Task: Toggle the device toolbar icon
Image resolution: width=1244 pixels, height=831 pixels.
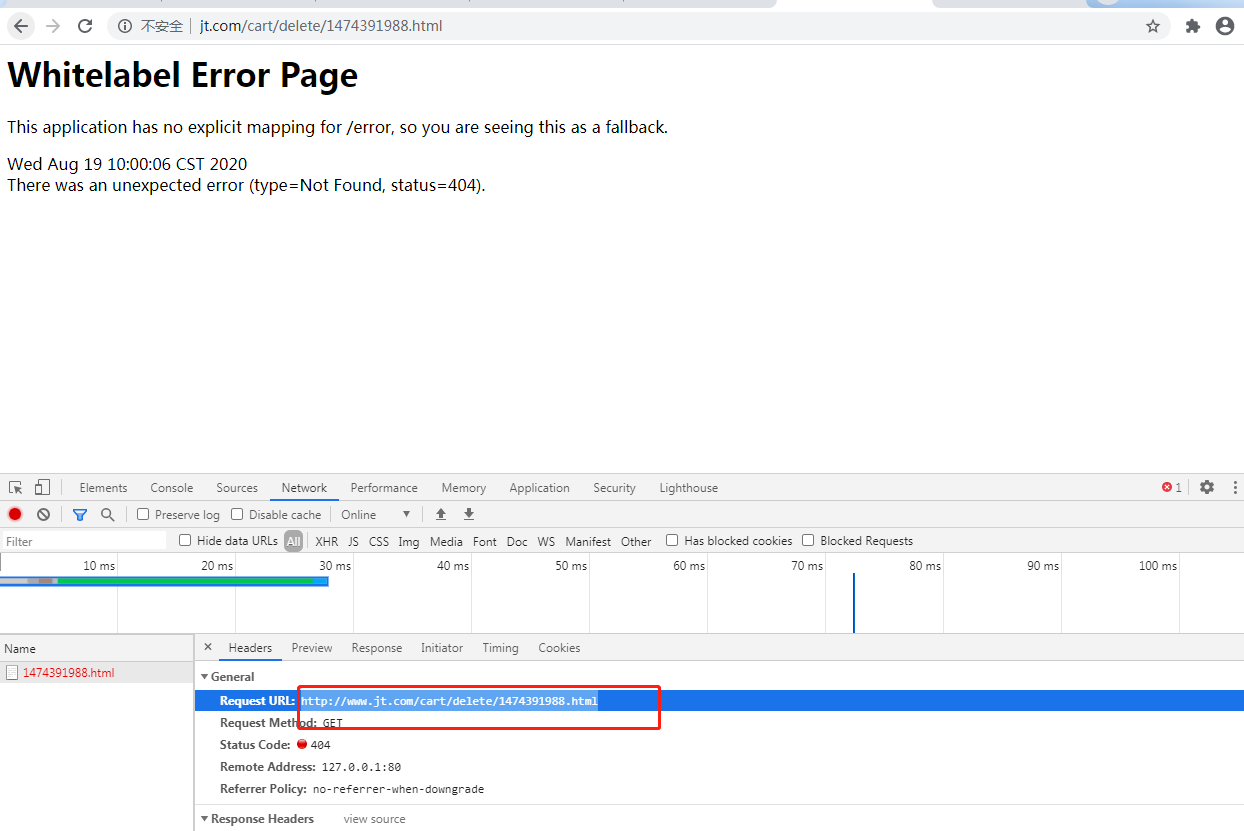Action: click(42, 487)
